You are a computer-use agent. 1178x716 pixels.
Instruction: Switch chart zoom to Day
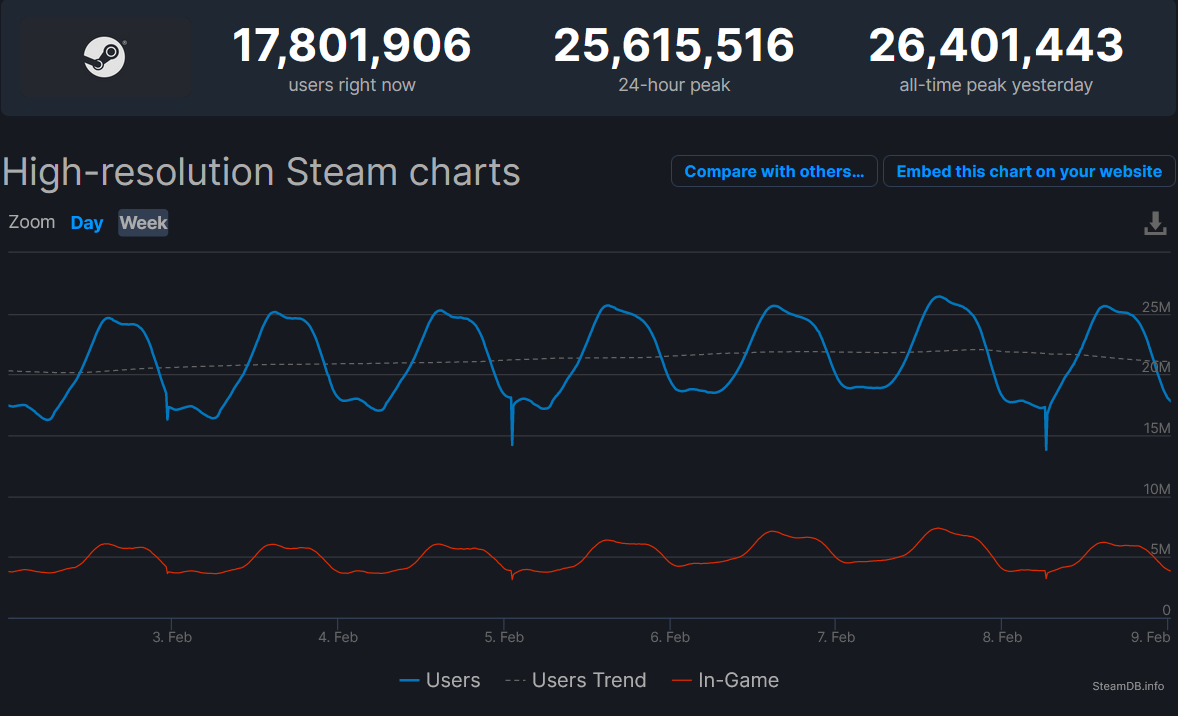(x=87, y=223)
